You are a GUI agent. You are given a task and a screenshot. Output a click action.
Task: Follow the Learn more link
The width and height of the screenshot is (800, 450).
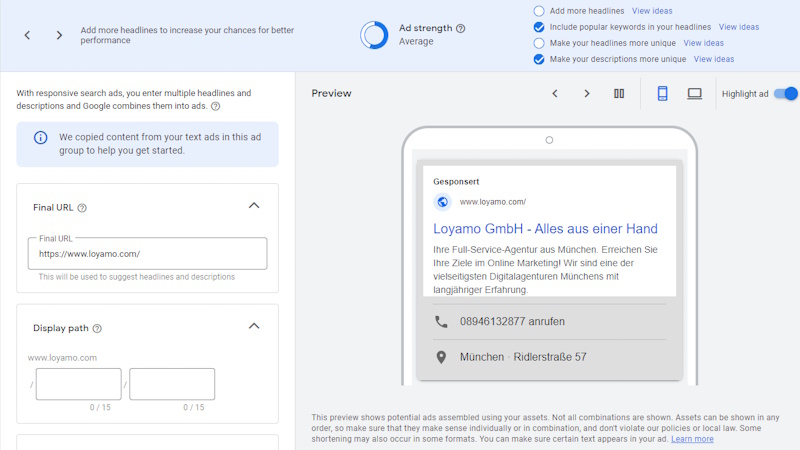pyautogui.click(x=692, y=439)
